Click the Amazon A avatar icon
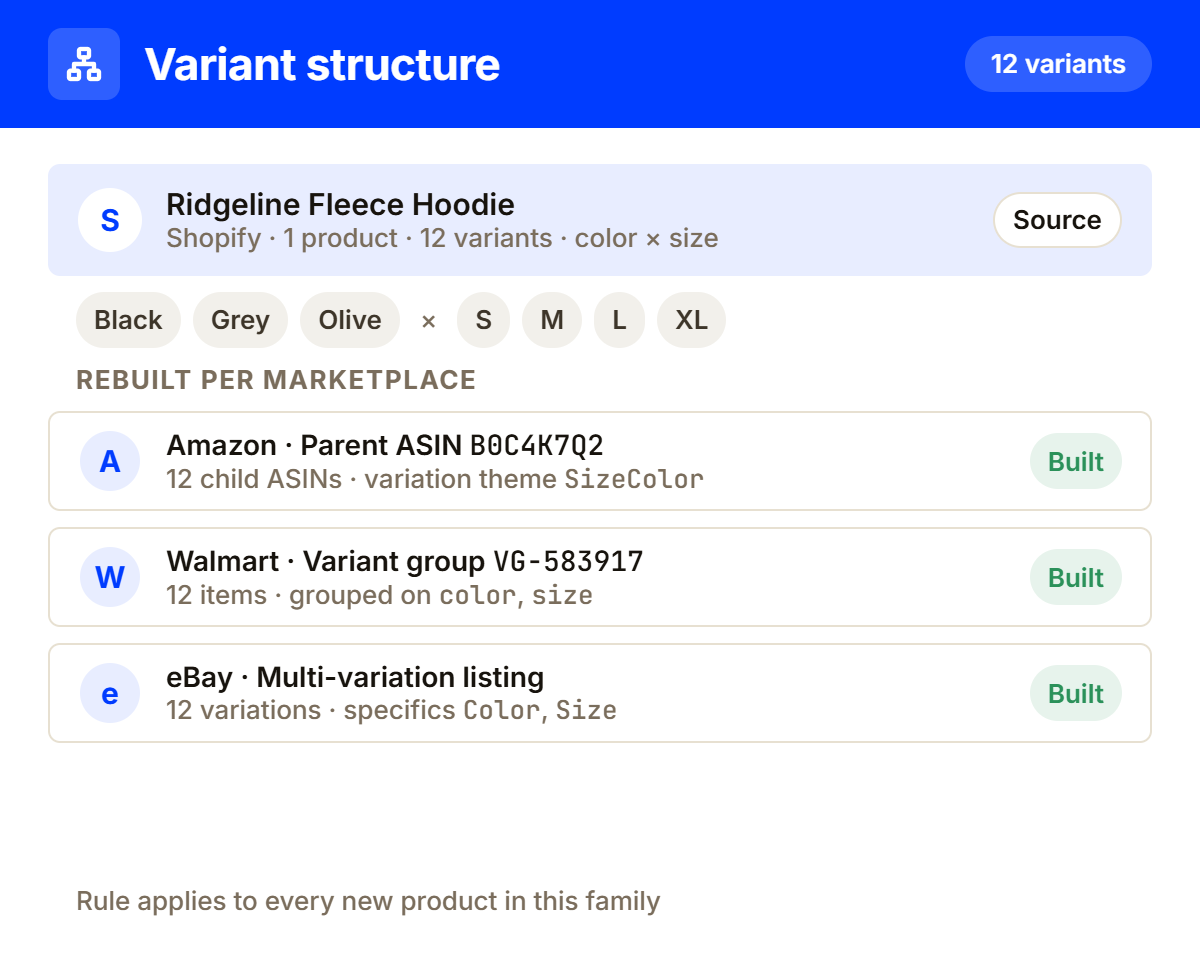 pyautogui.click(x=110, y=461)
